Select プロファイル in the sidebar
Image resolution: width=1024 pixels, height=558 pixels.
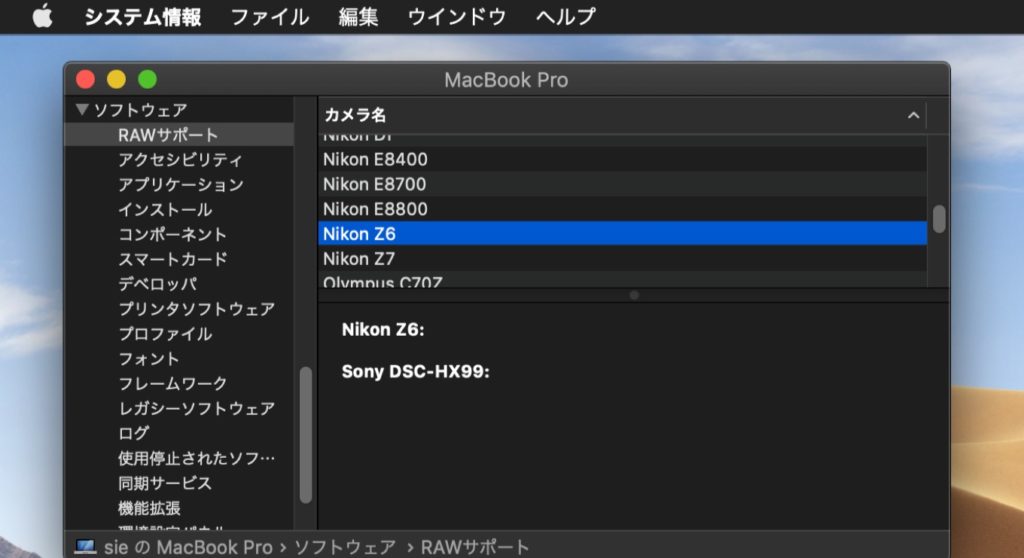point(165,333)
